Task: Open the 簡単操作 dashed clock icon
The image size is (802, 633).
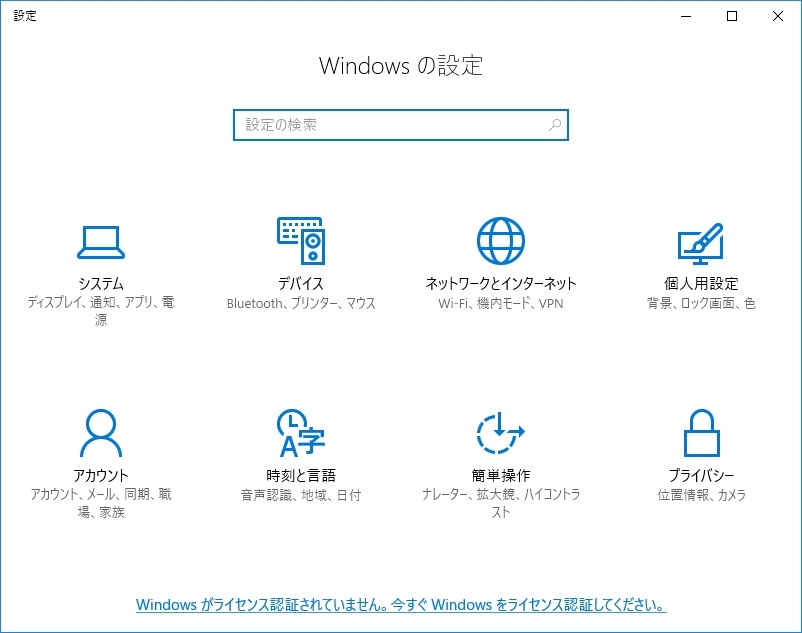Action: pos(501,433)
